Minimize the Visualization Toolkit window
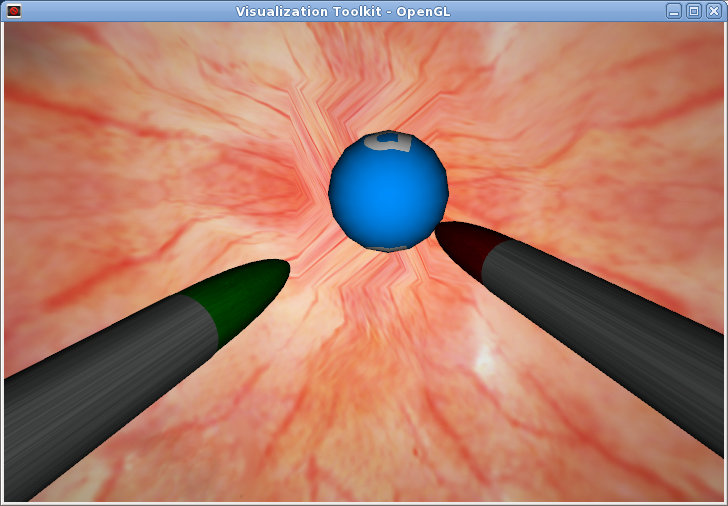Screen dimensions: 728x506 (674, 11)
